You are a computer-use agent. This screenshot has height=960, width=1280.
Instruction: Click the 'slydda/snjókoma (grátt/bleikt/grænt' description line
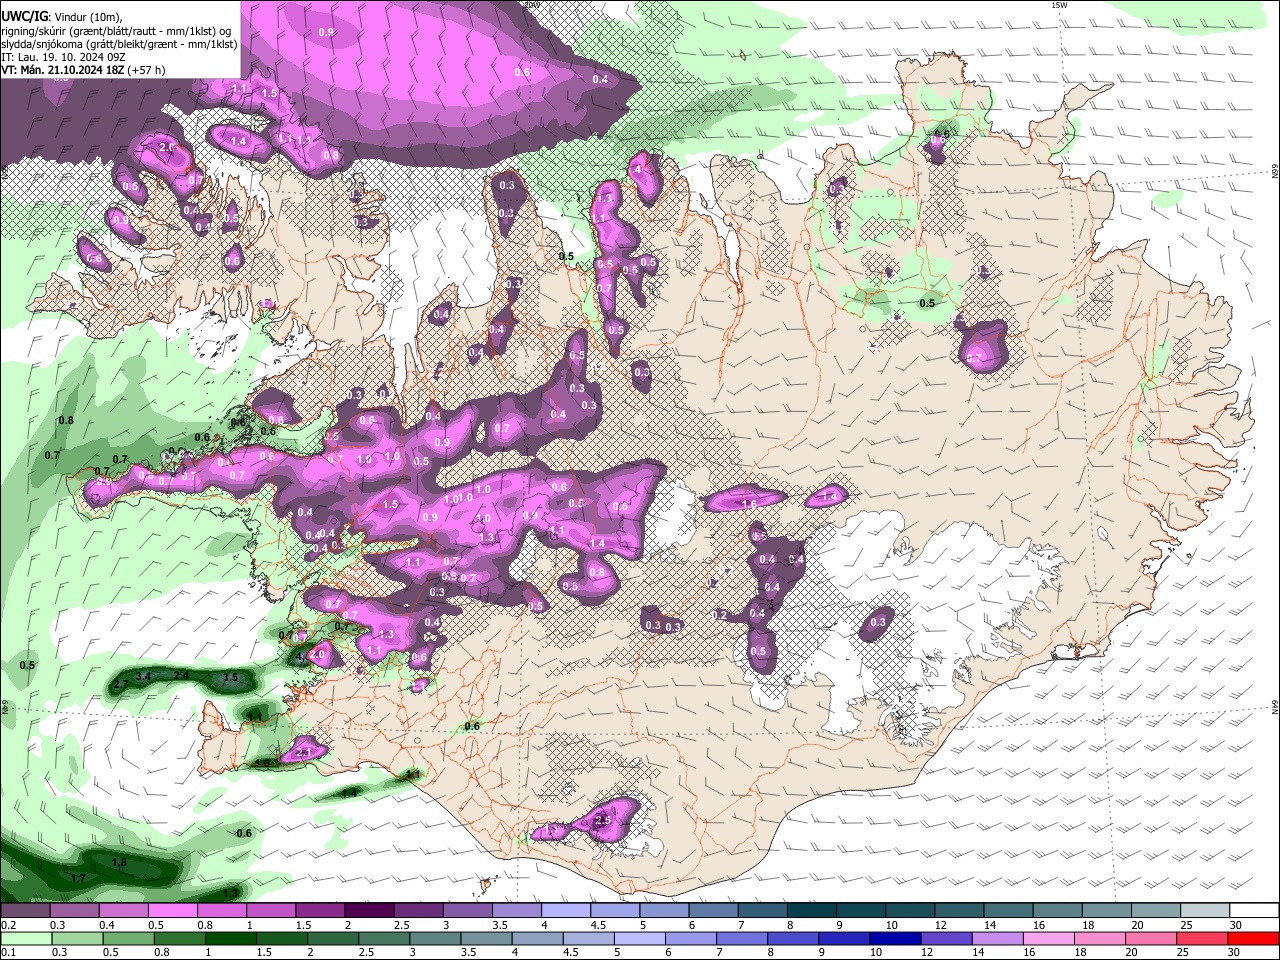tap(119, 44)
